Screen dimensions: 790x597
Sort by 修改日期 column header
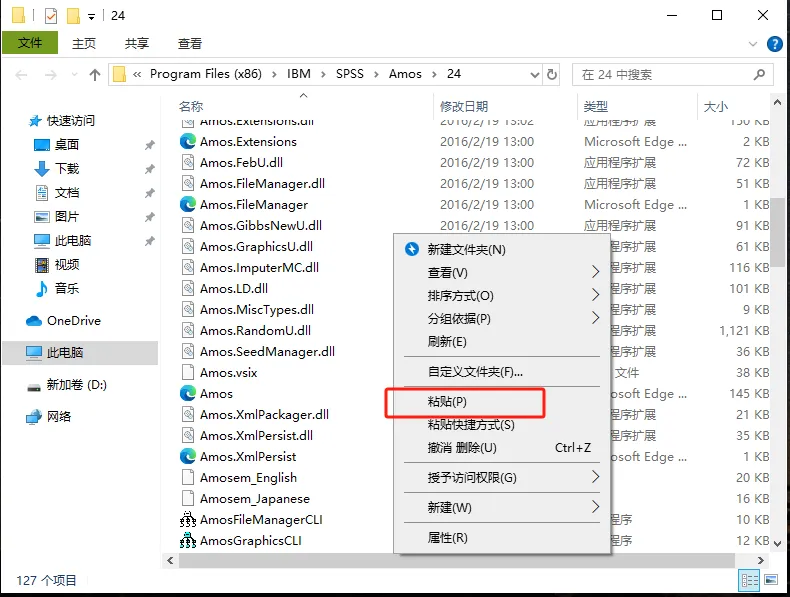[x=464, y=106]
